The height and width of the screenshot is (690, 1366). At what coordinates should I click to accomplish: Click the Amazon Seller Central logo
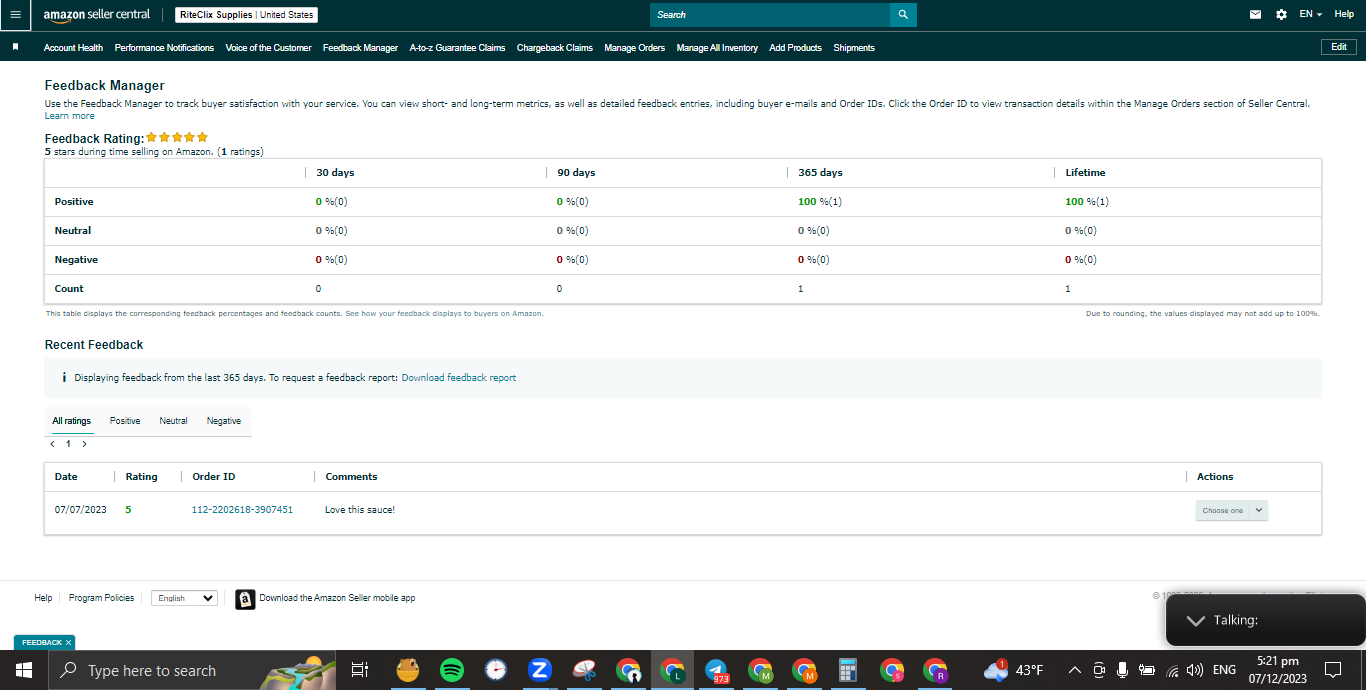coord(97,15)
